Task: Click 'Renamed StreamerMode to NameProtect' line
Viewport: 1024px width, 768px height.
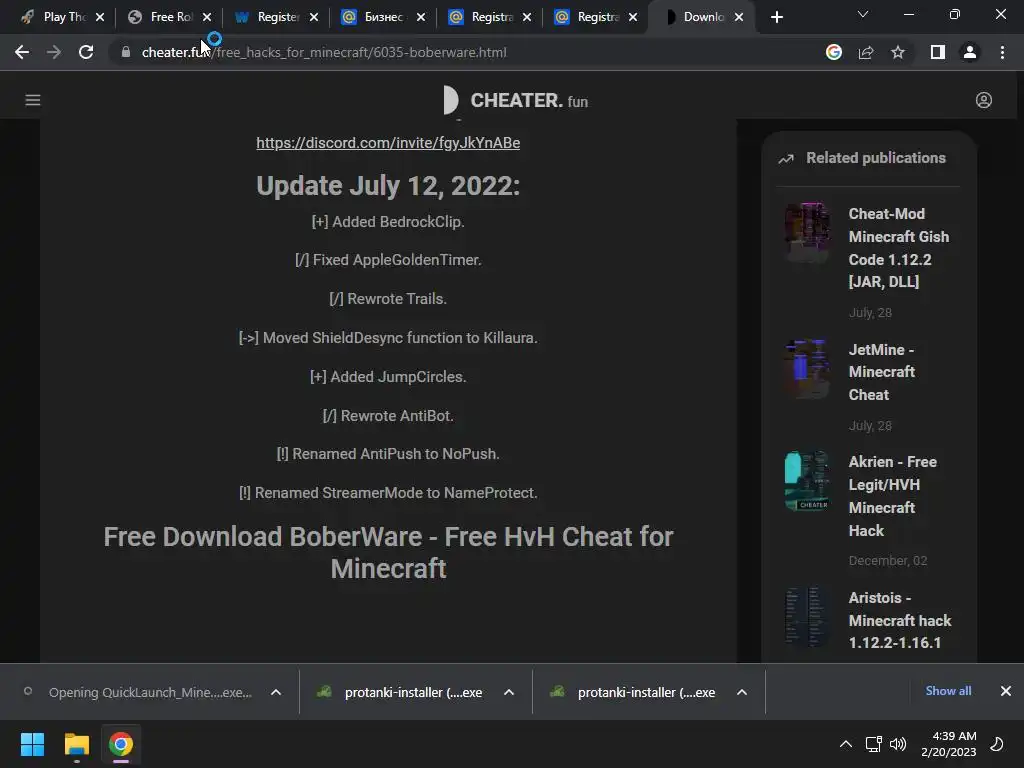Action: [x=388, y=493]
